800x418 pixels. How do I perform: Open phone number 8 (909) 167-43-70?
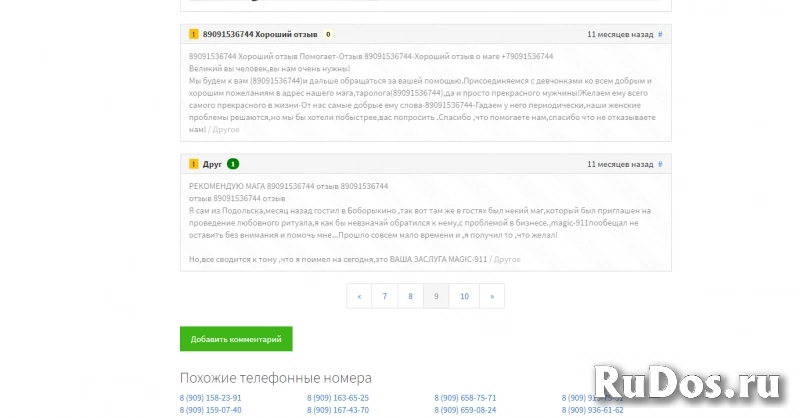[338, 410]
